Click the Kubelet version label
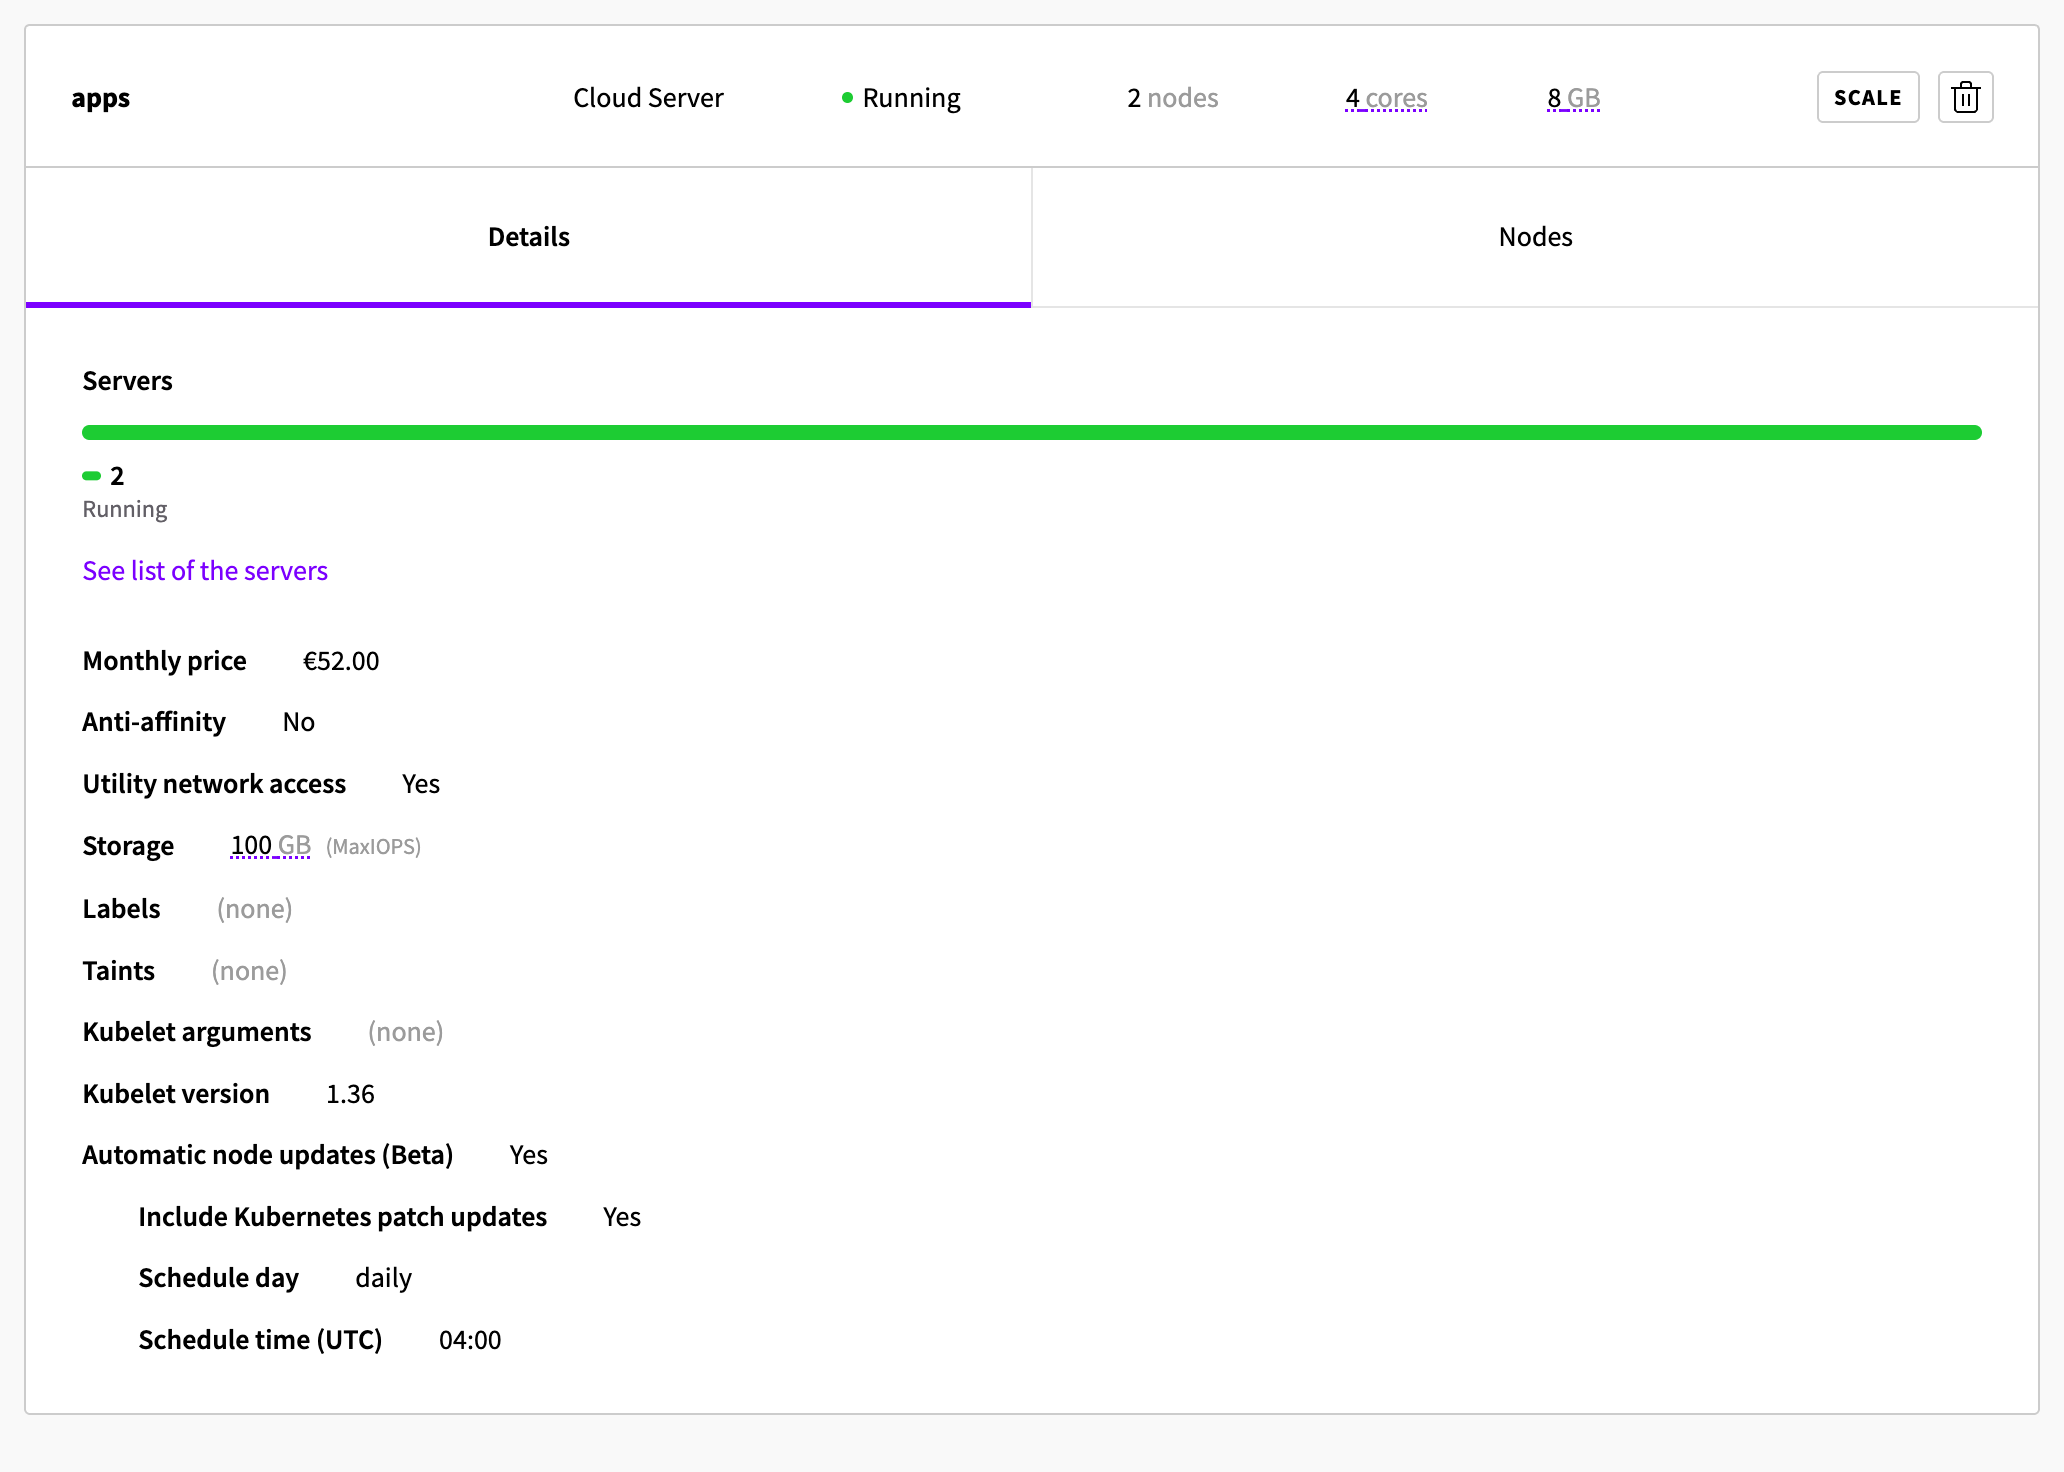2064x1472 pixels. [176, 1094]
